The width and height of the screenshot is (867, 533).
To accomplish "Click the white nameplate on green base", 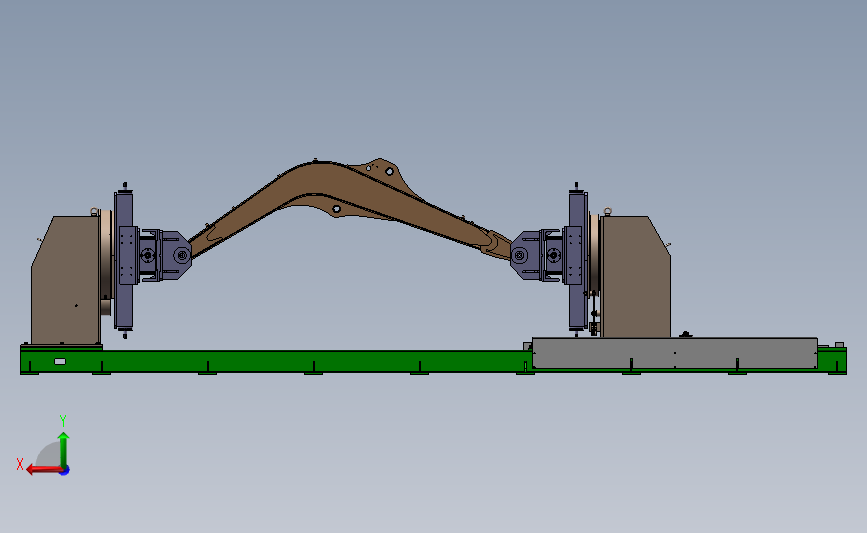I will point(60,362).
